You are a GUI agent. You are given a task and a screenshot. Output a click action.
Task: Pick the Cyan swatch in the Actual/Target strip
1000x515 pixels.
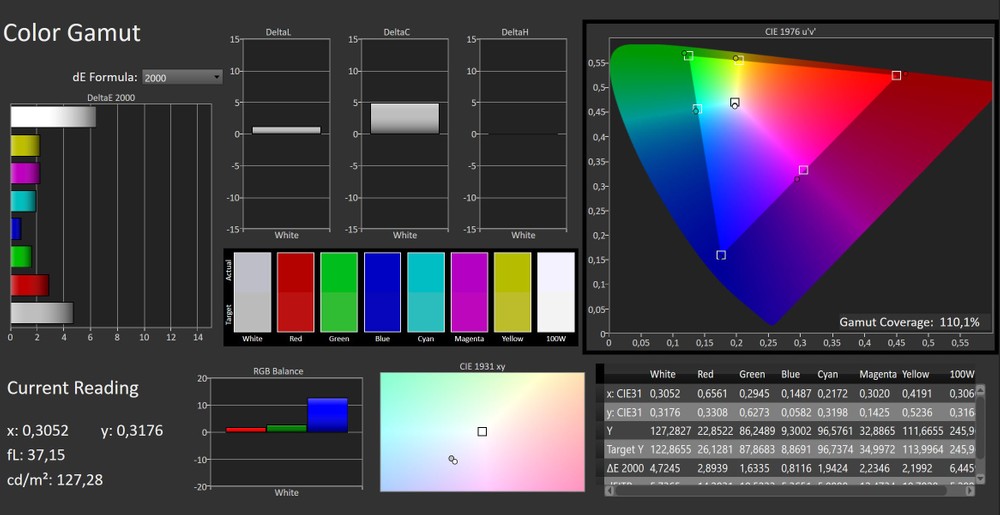click(426, 292)
